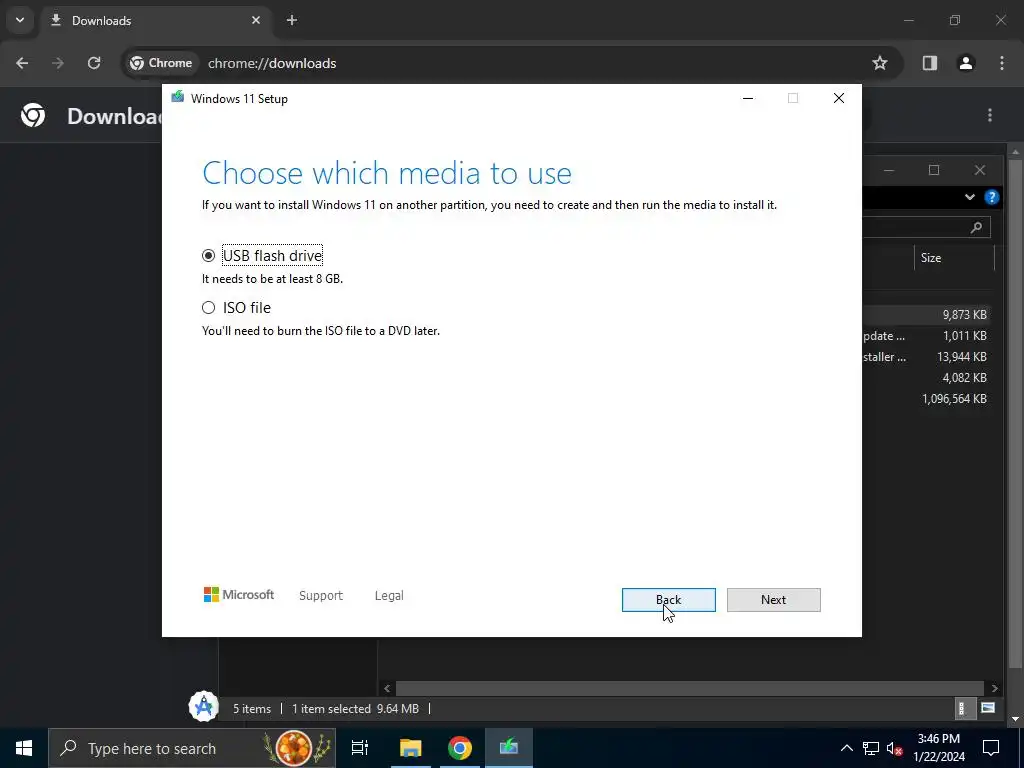
Task: Sort by the Size column header
Action: tap(954, 258)
